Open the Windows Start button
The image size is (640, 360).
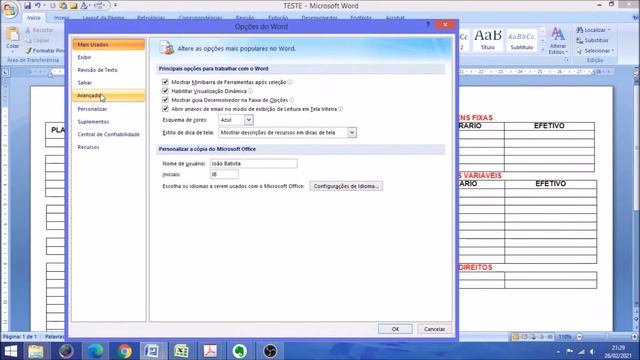(x=10, y=351)
